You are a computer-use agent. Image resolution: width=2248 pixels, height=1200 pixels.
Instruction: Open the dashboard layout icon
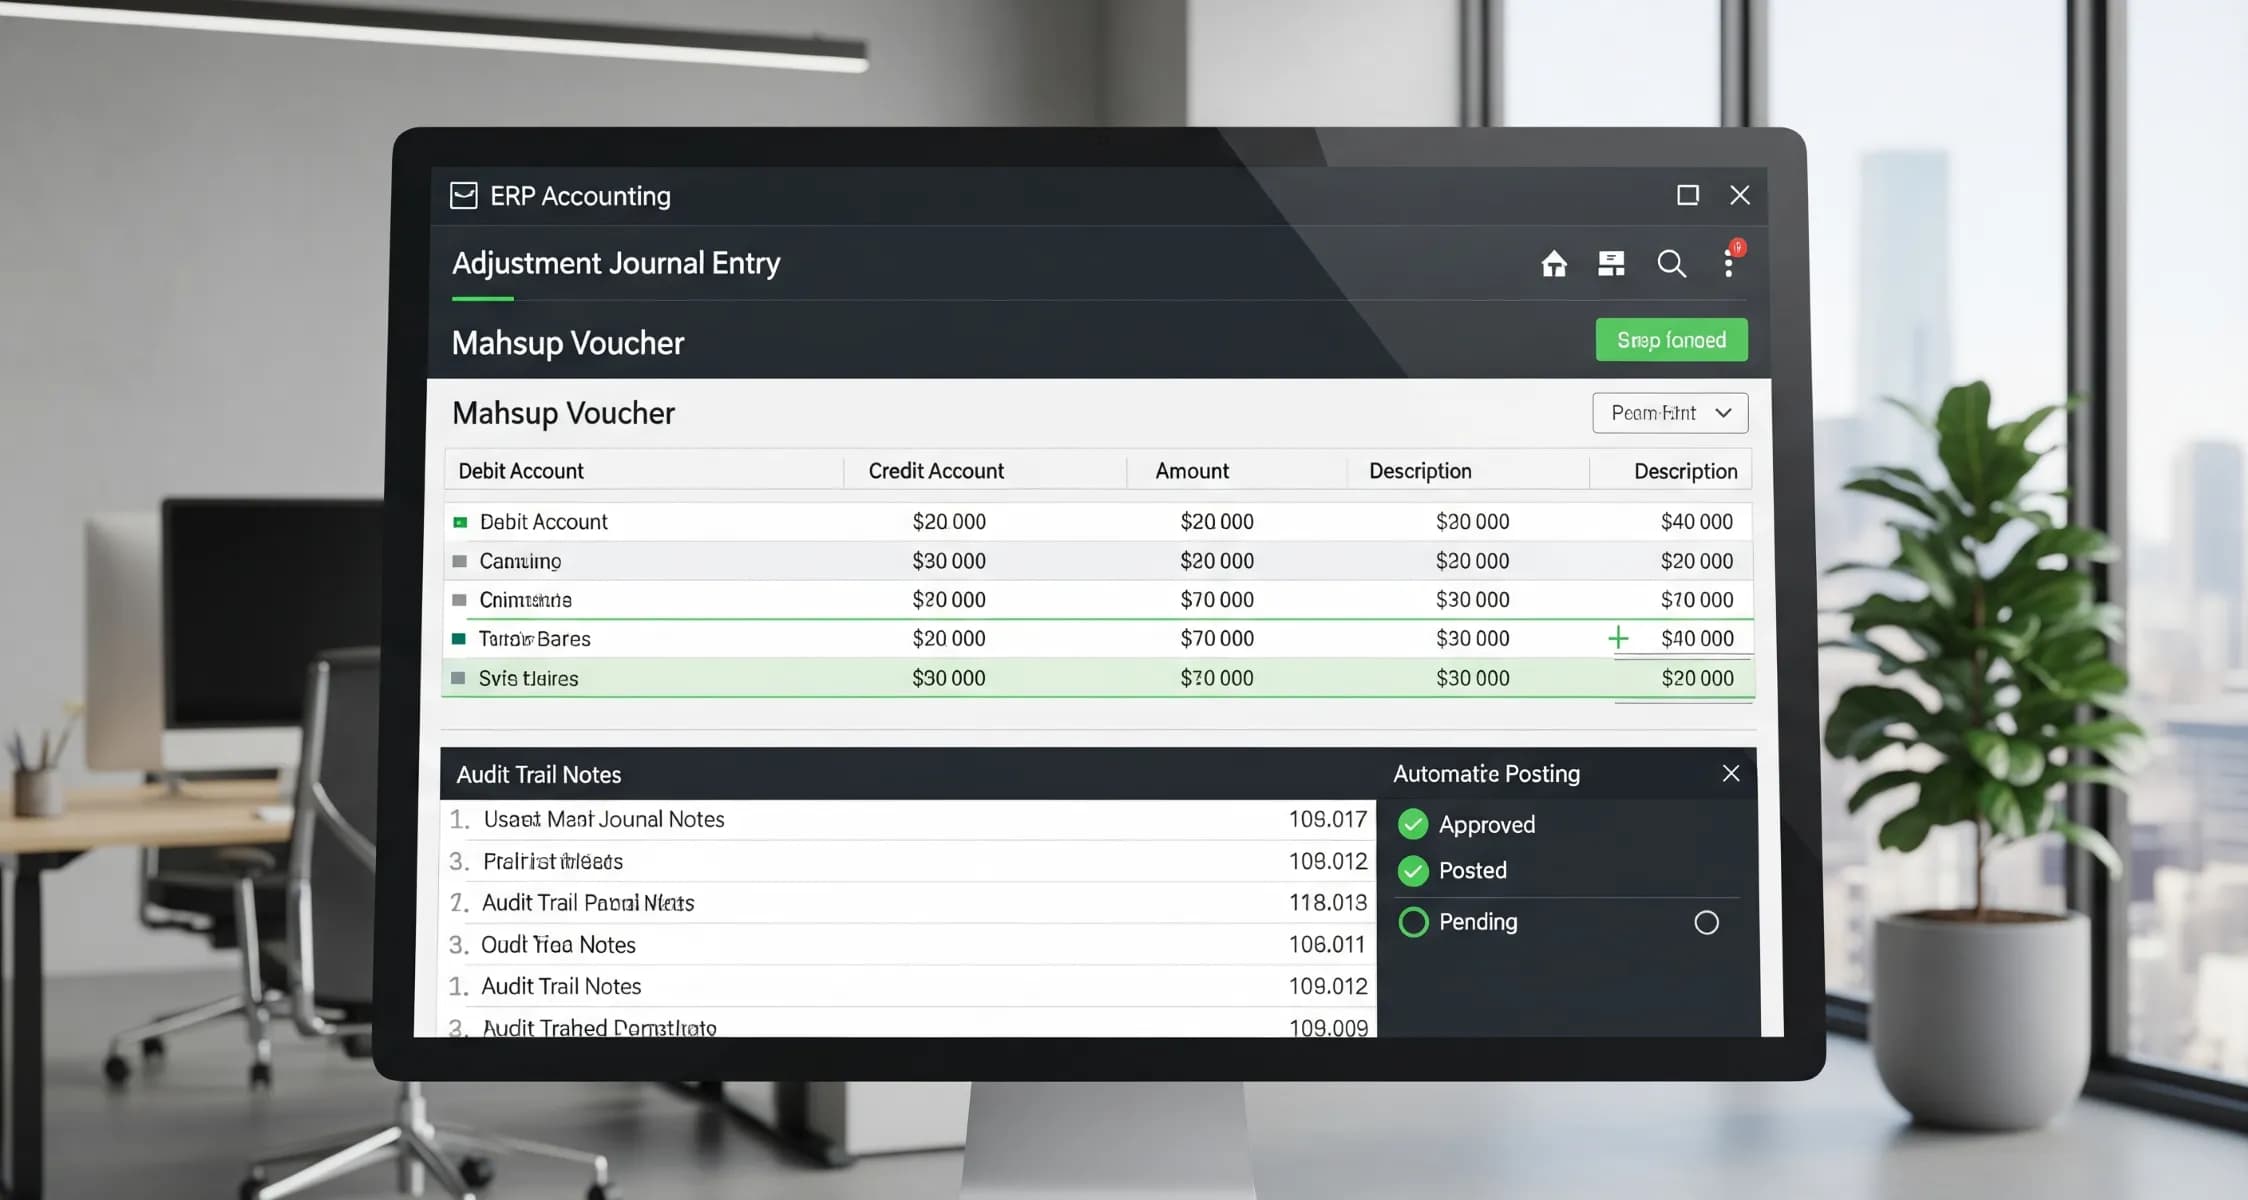pyautogui.click(x=1611, y=264)
